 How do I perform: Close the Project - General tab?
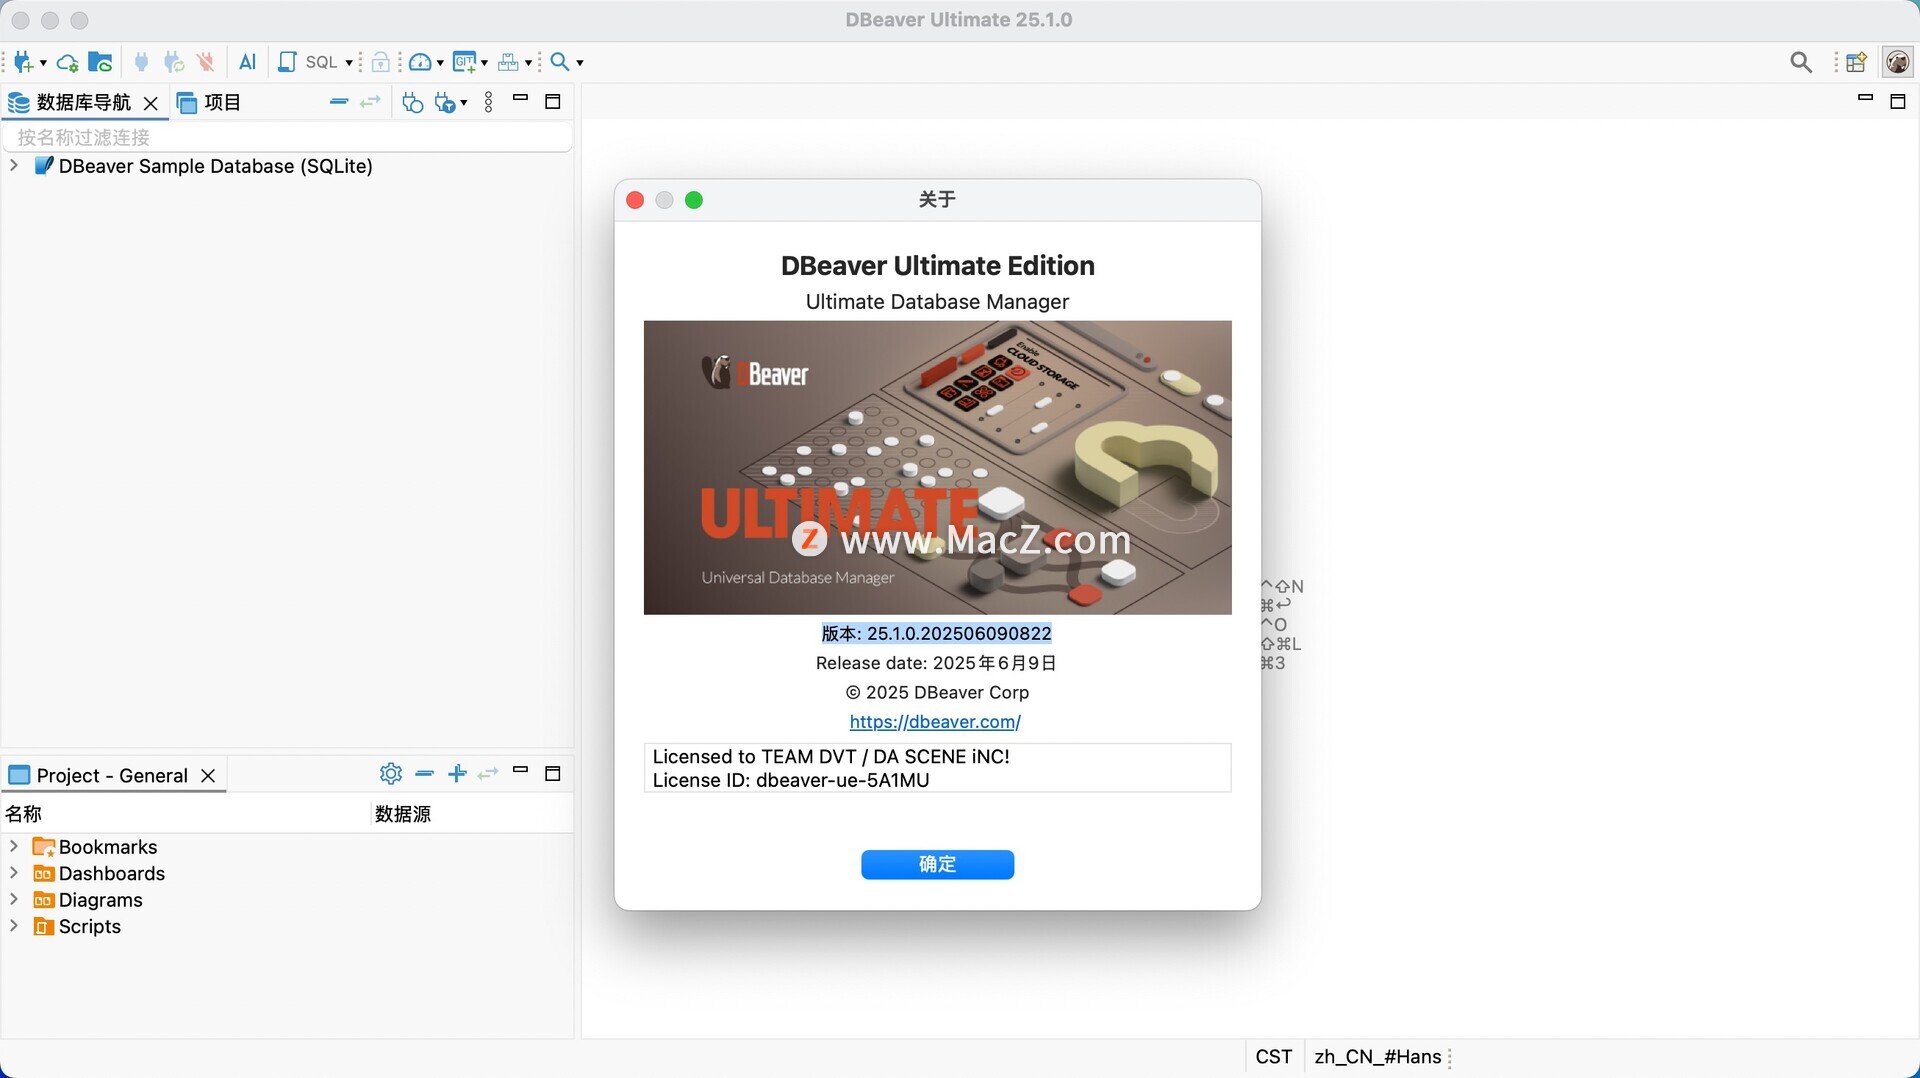(208, 776)
